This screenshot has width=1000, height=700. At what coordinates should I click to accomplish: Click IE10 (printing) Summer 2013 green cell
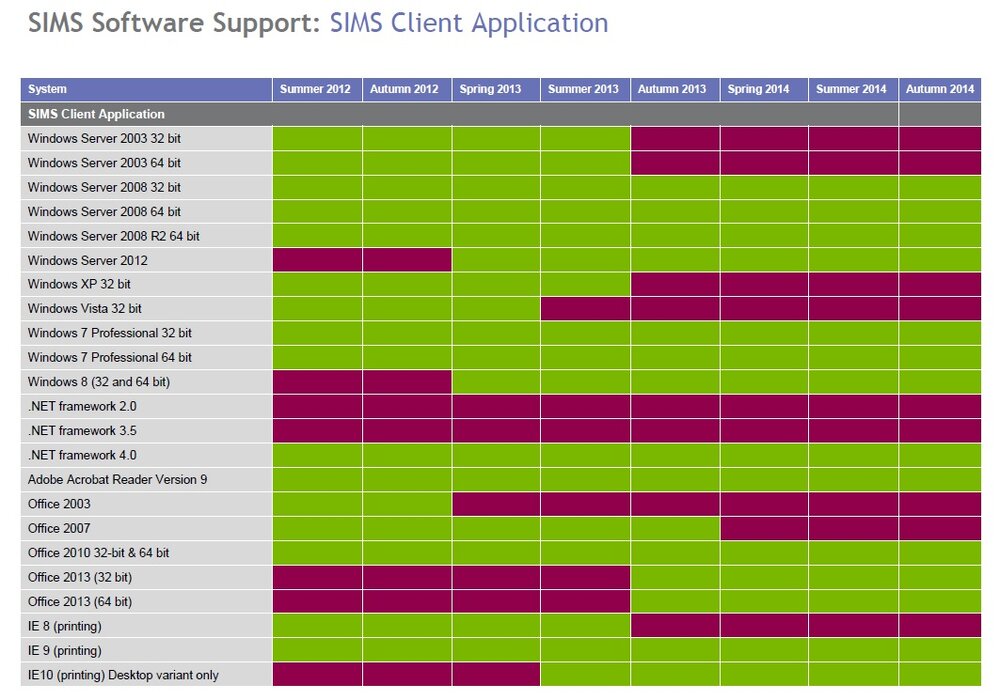click(x=585, y=675)
